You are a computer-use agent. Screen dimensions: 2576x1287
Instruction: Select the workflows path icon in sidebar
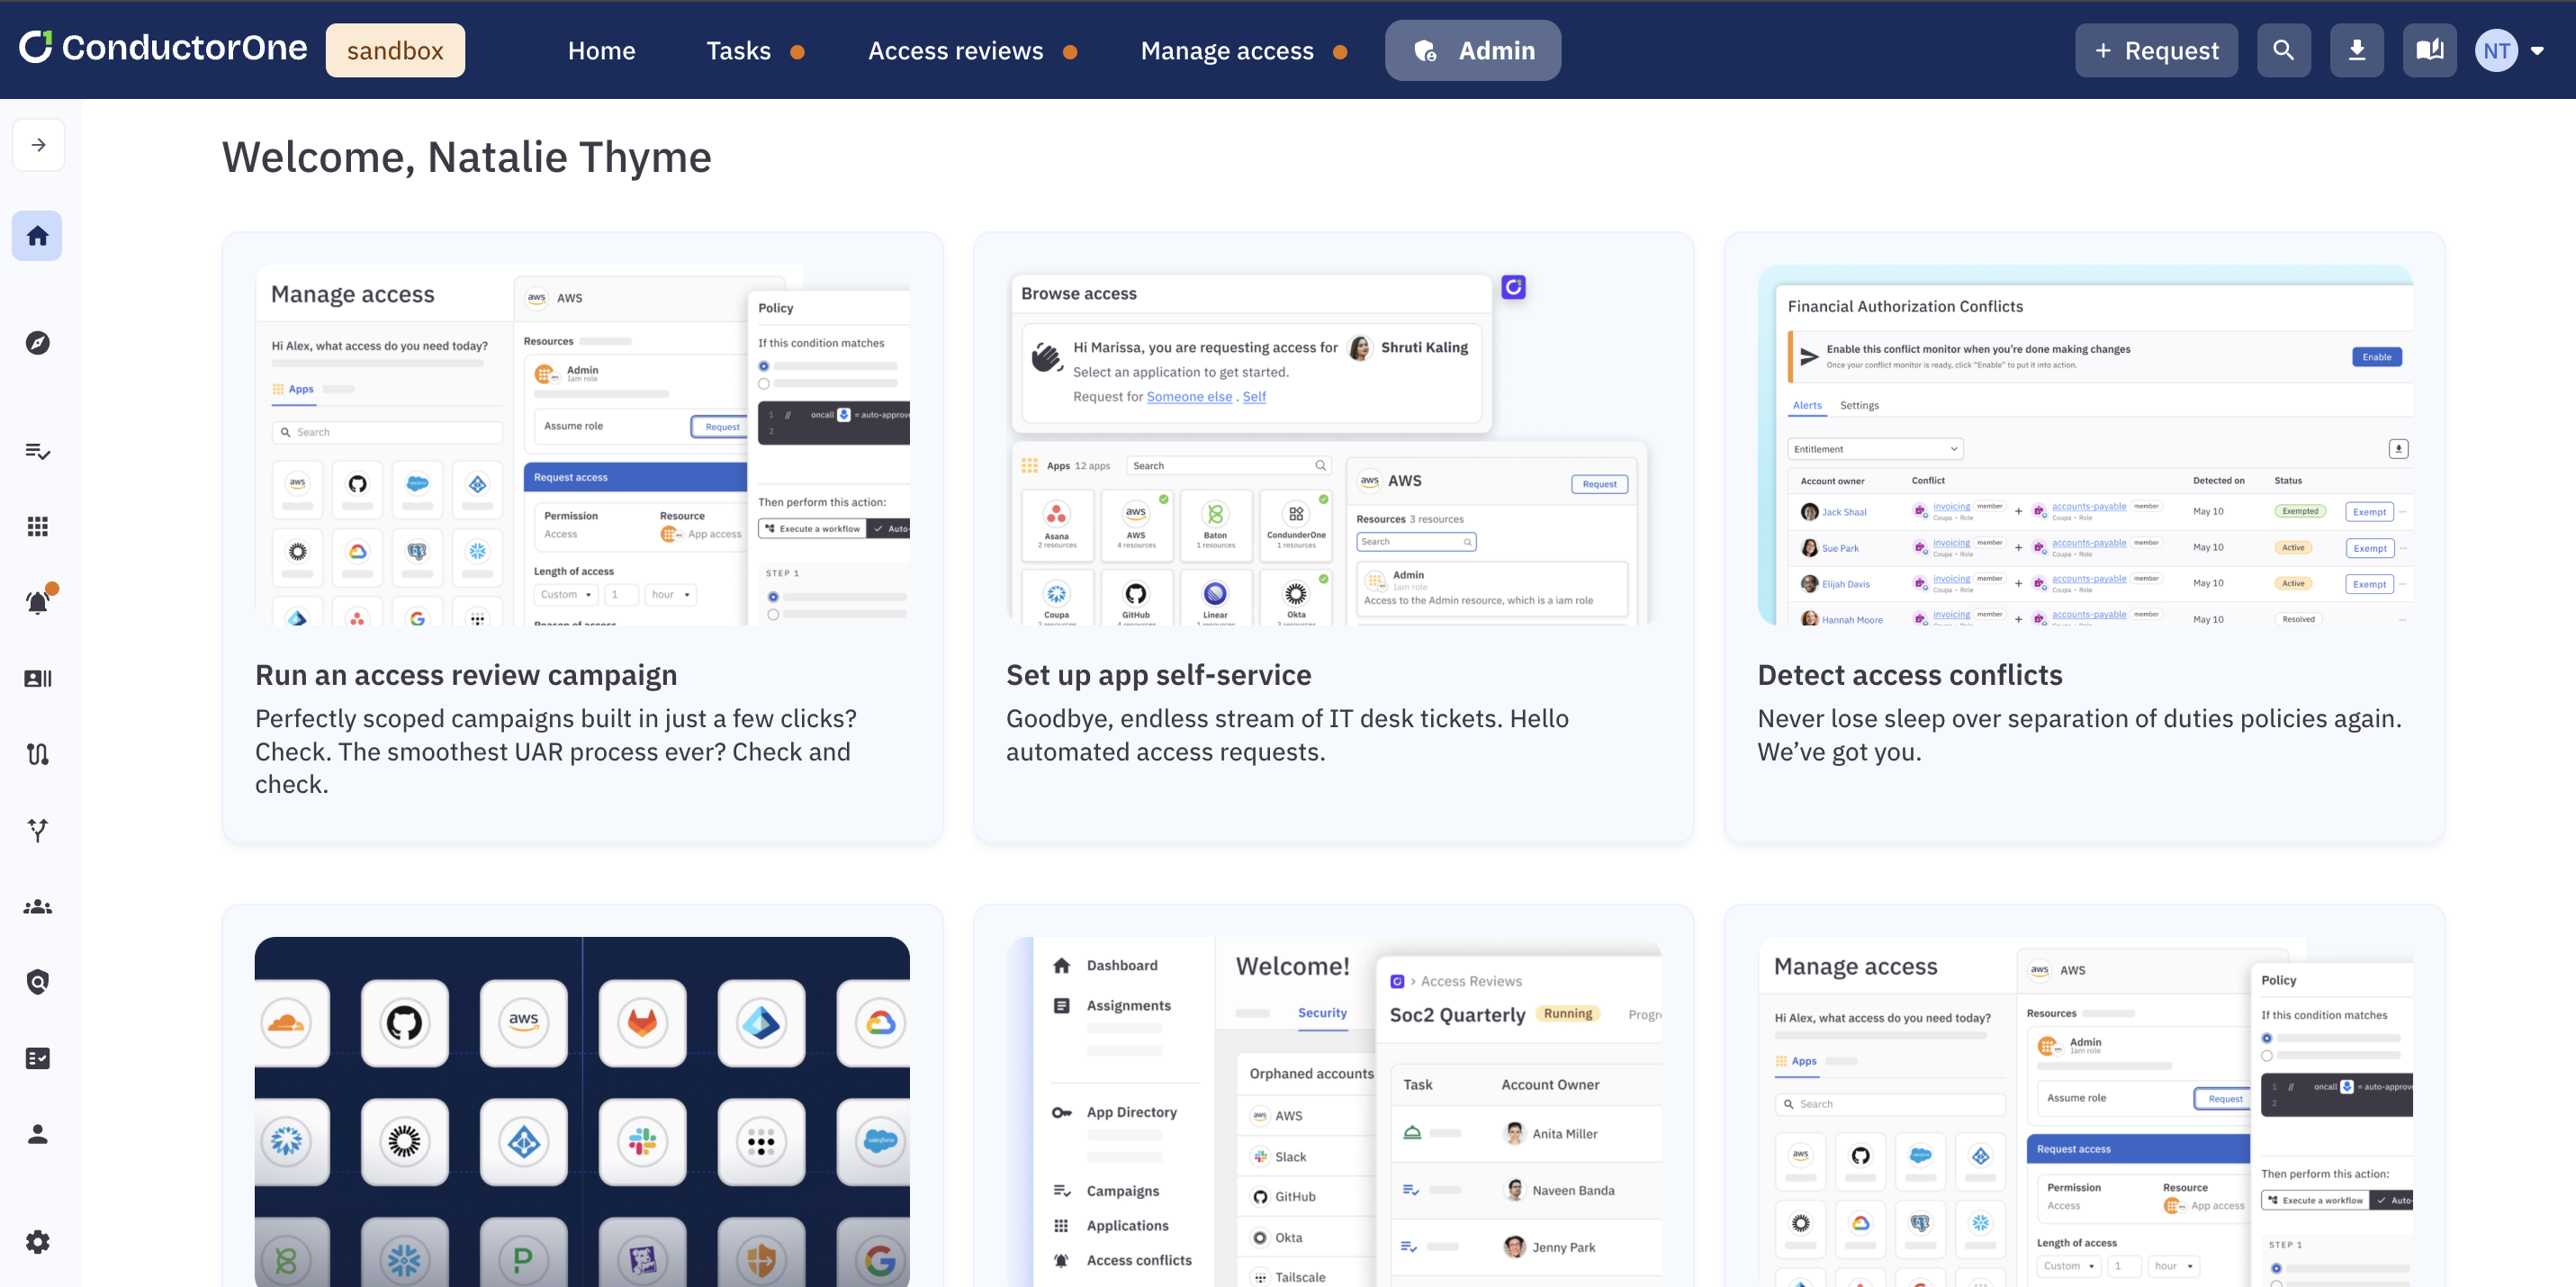coord(37,754)
